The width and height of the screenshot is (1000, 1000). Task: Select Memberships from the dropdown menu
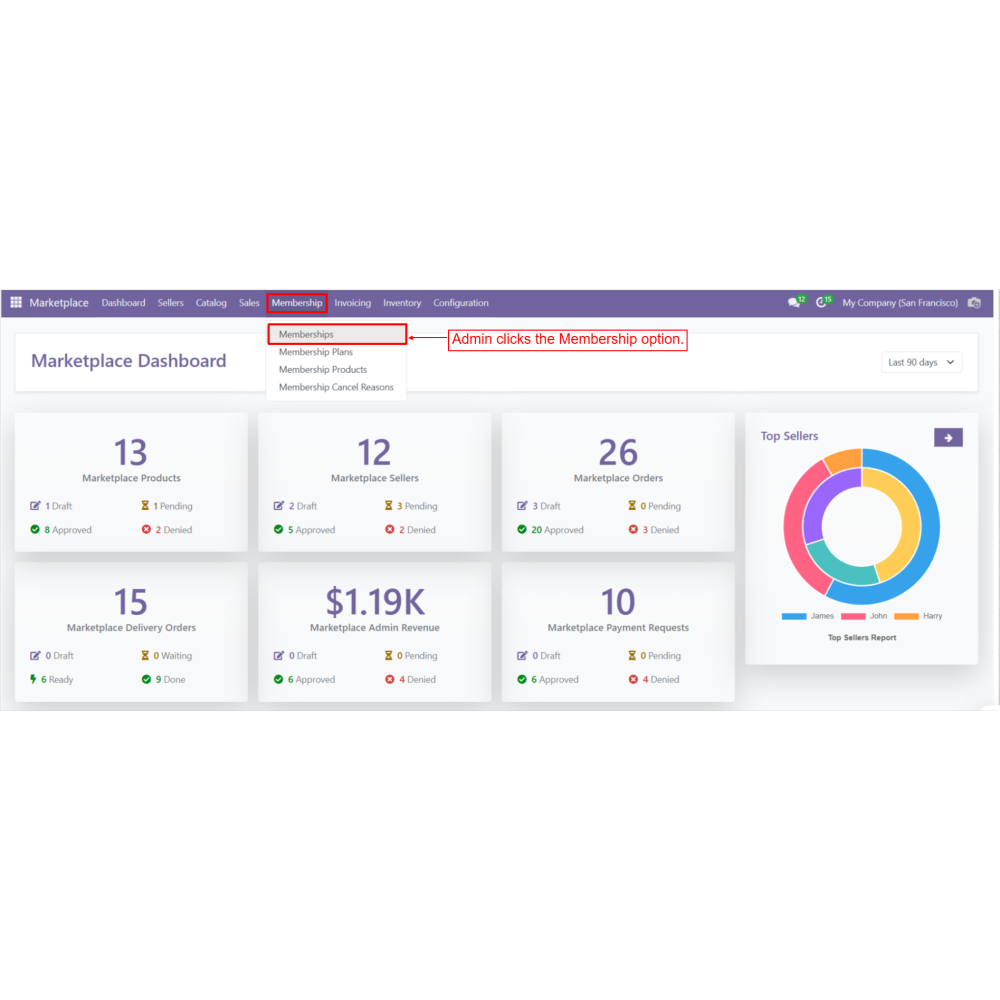click(x=306, y=335)
